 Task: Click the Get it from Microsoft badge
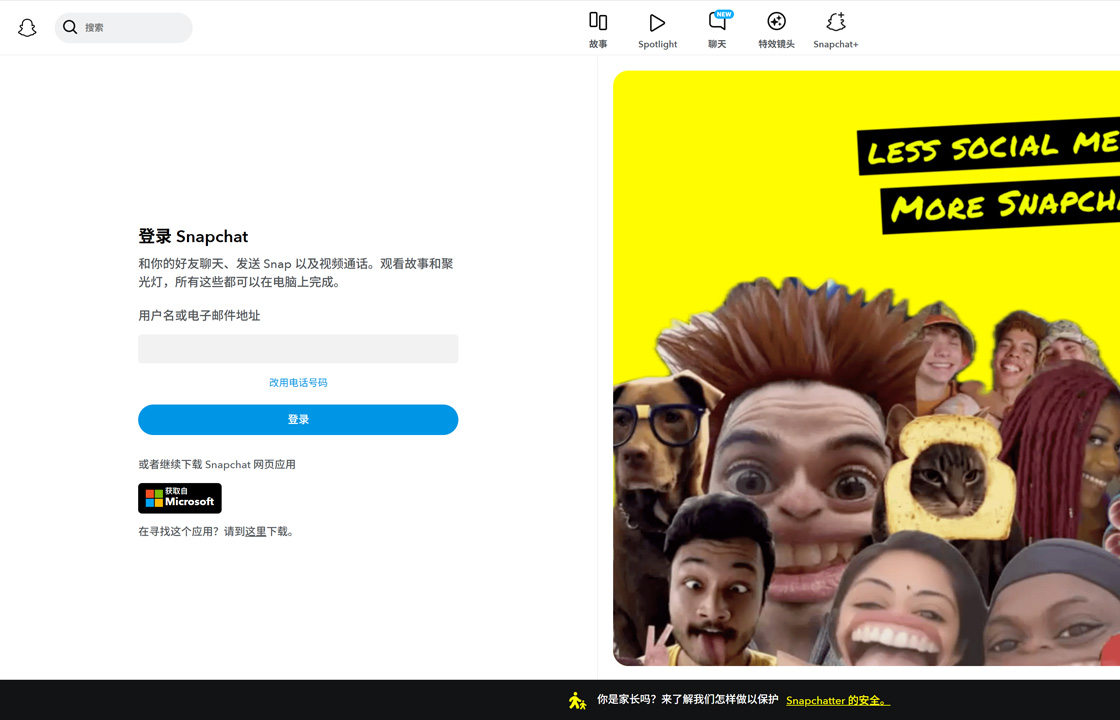pyautogui.click(x=180, y=498)
